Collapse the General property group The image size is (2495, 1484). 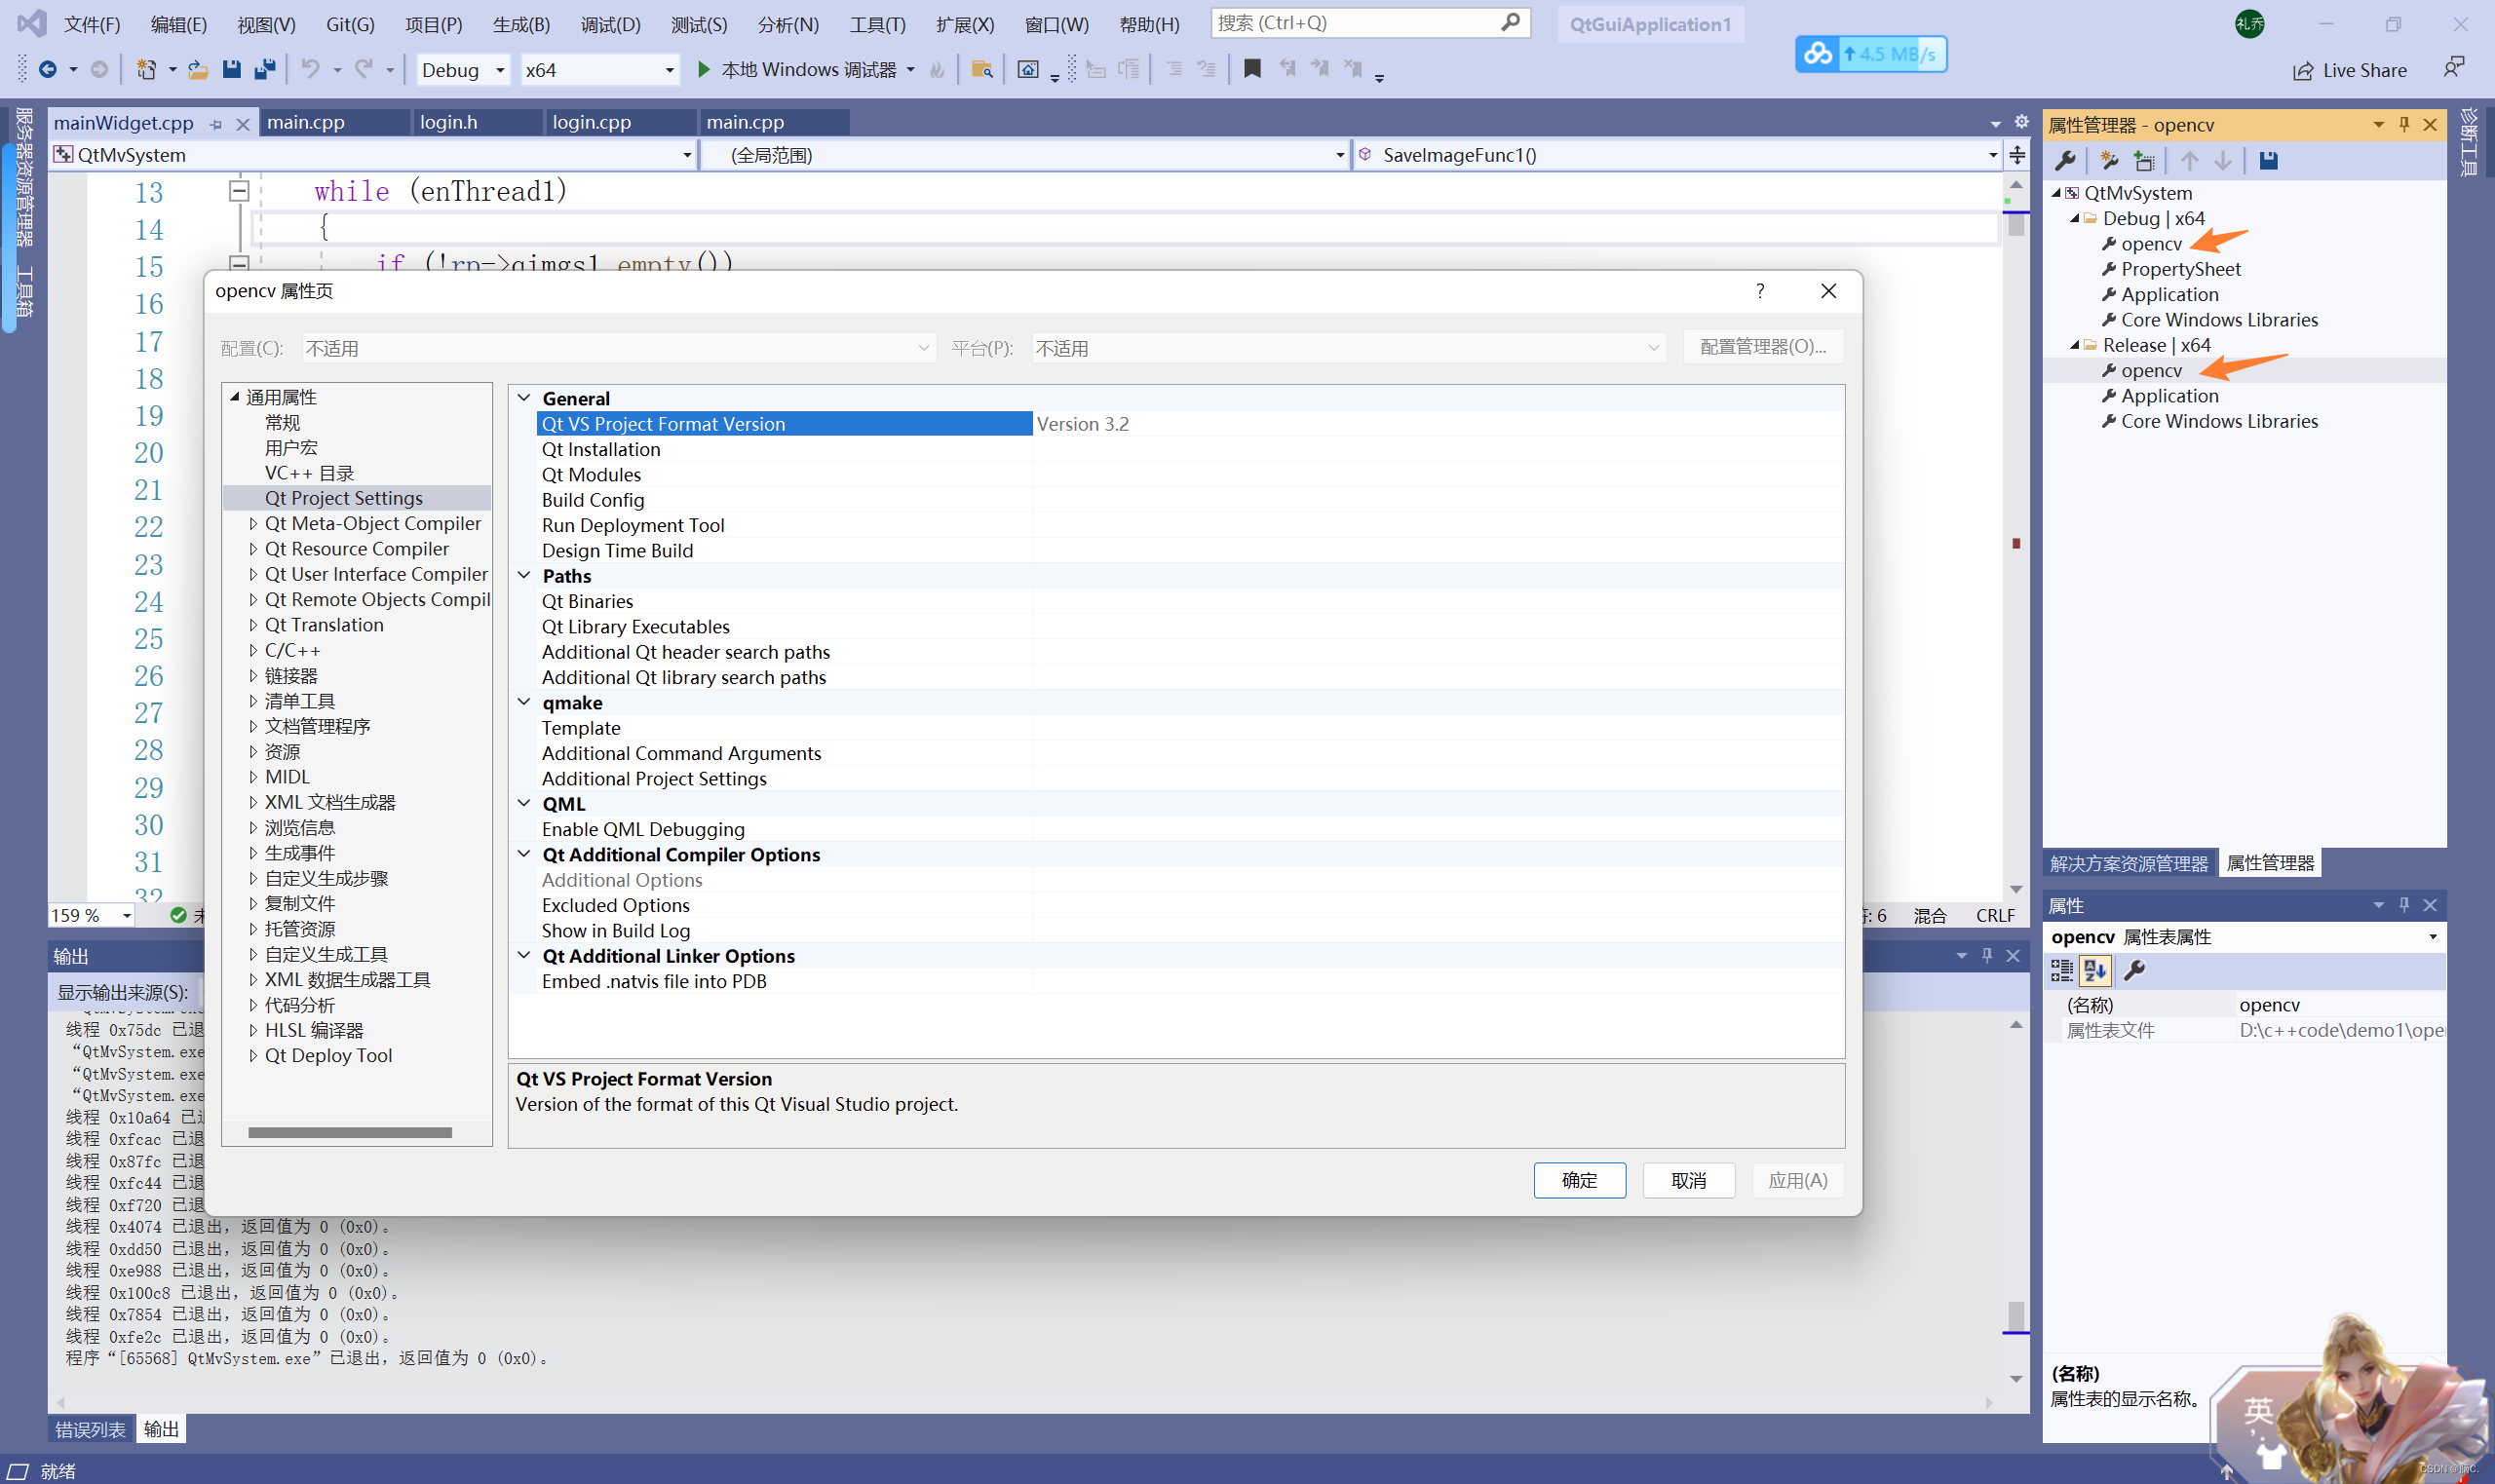click(x=524, y=398)
